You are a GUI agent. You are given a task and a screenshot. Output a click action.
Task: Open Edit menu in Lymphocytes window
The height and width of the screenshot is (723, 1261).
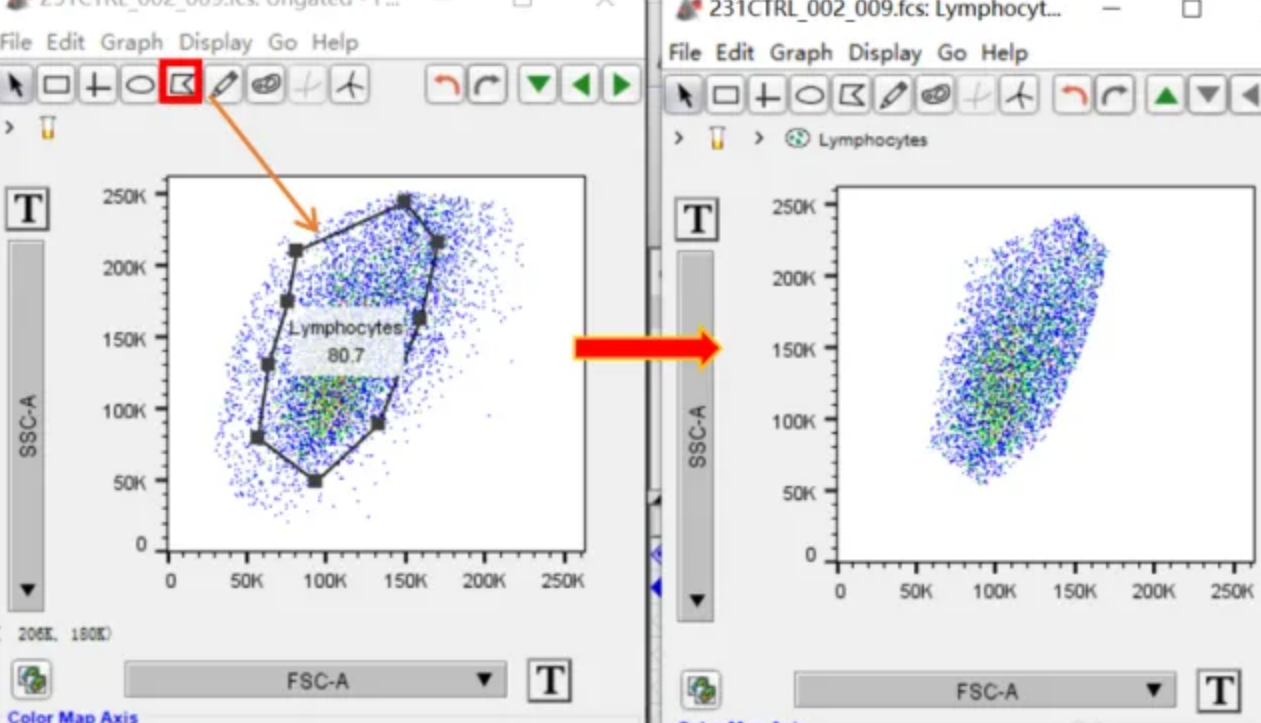(735, 52)
